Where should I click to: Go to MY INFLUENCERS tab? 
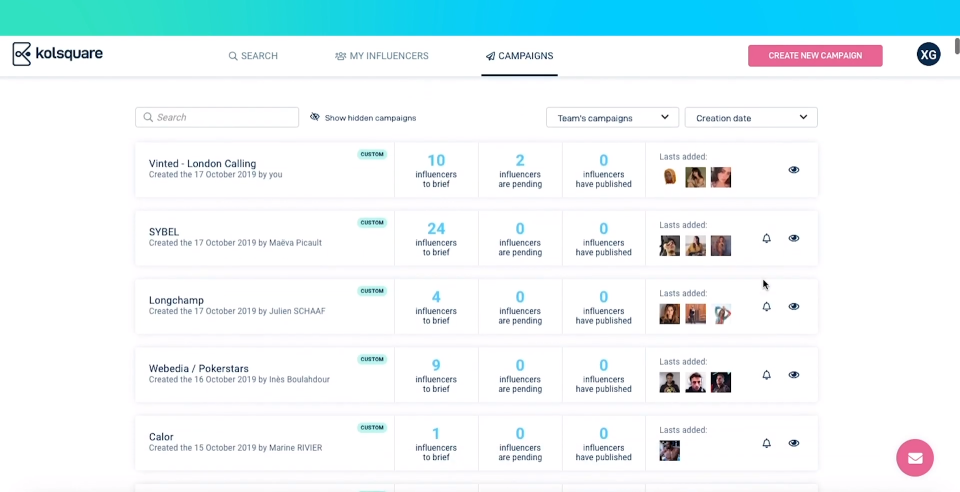pos(381,56)
